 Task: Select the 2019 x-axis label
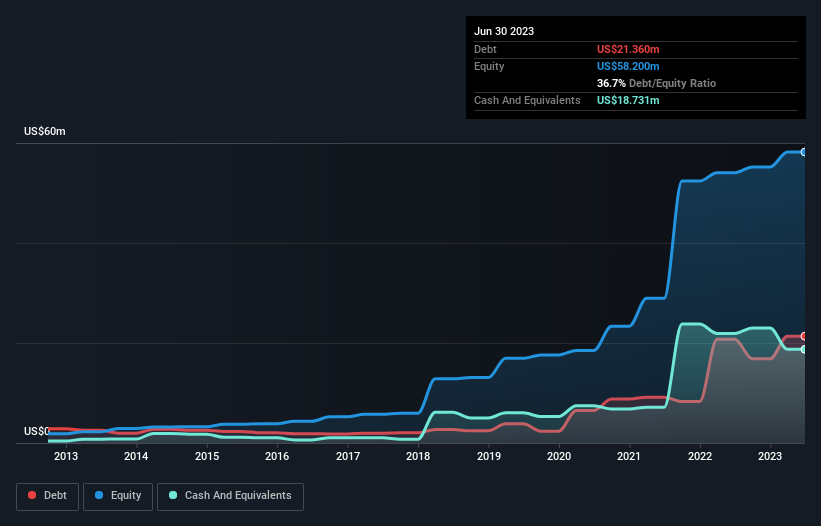(489, 456)
